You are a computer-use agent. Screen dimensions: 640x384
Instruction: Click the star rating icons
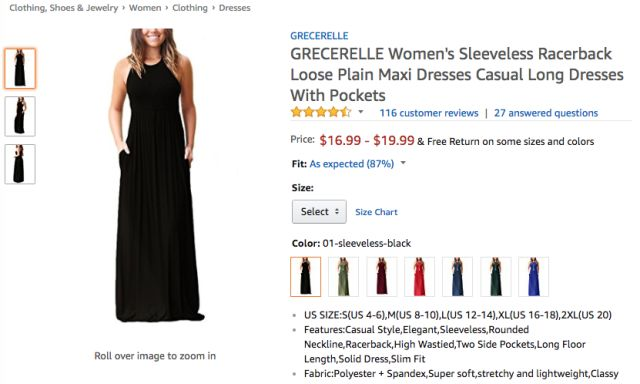click(x=321, y=112)
